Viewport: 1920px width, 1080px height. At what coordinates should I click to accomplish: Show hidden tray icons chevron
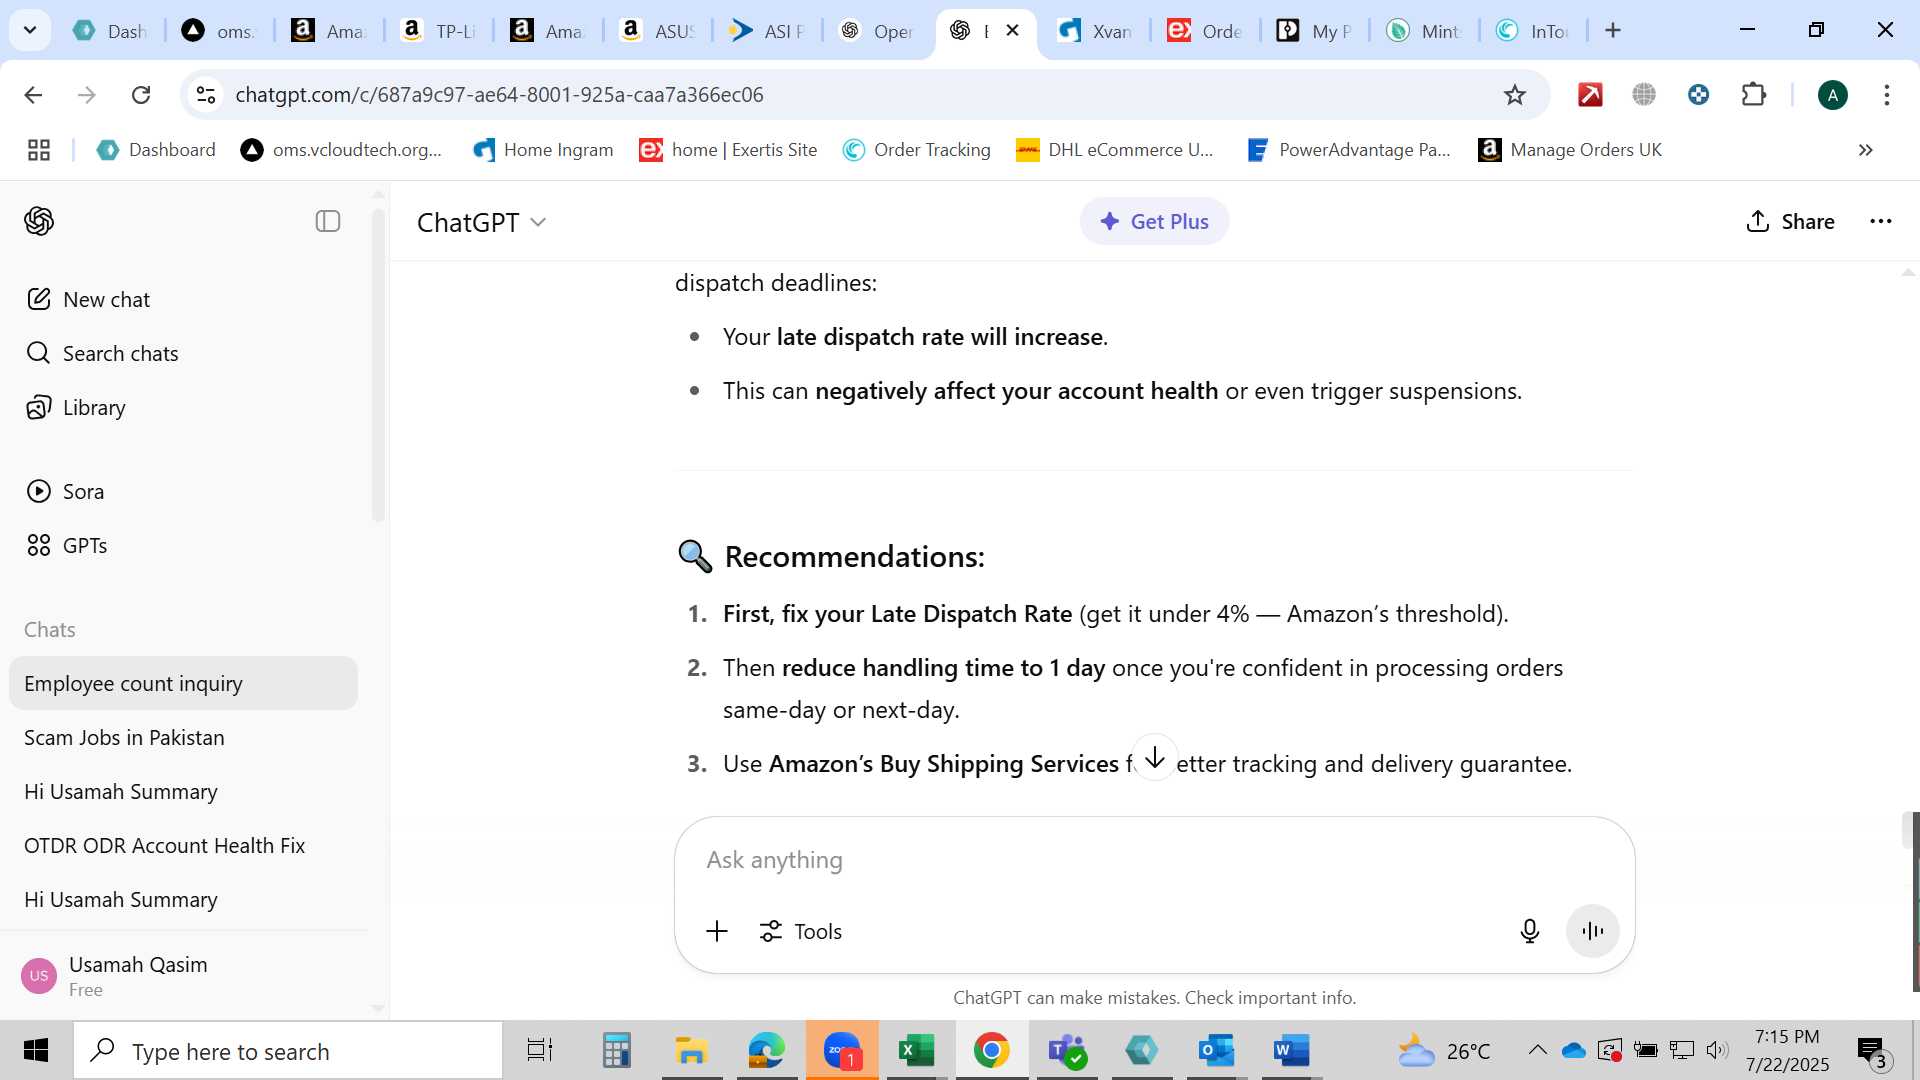coord(1537,1050)
